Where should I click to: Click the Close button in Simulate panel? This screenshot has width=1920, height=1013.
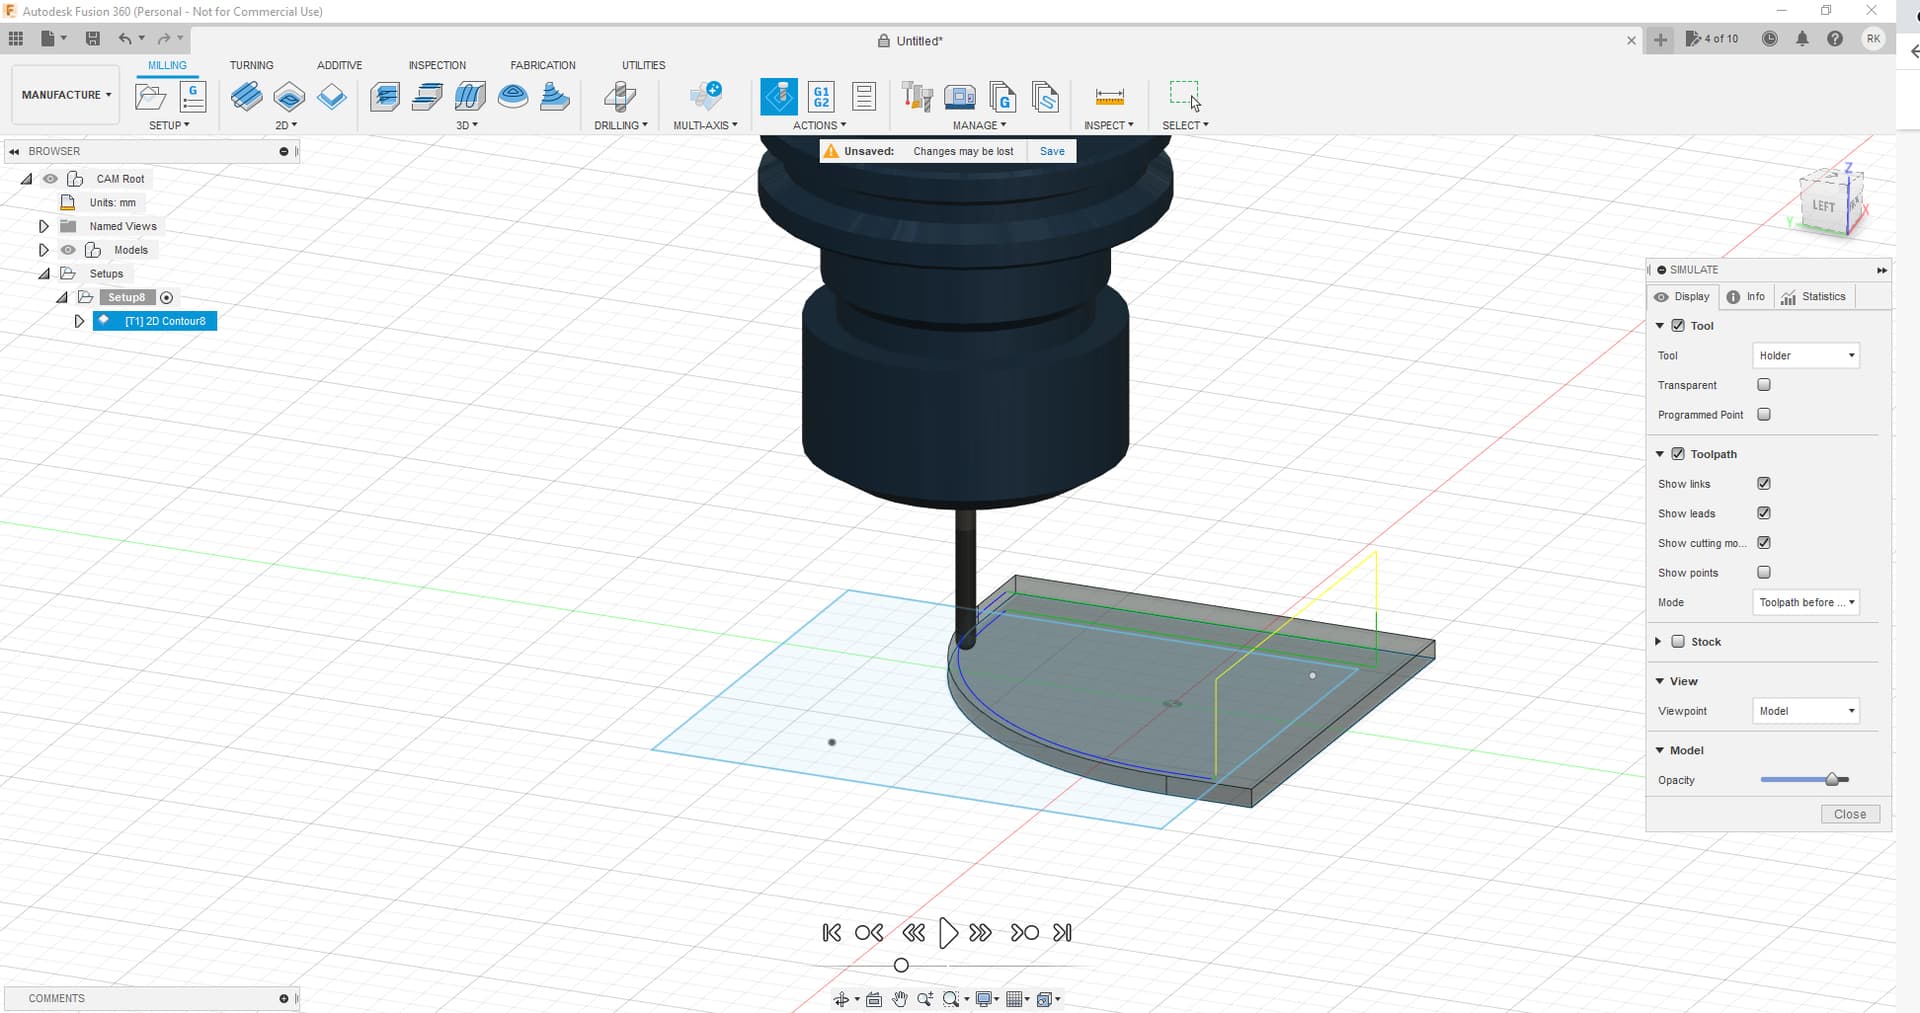pos(1849,814)
